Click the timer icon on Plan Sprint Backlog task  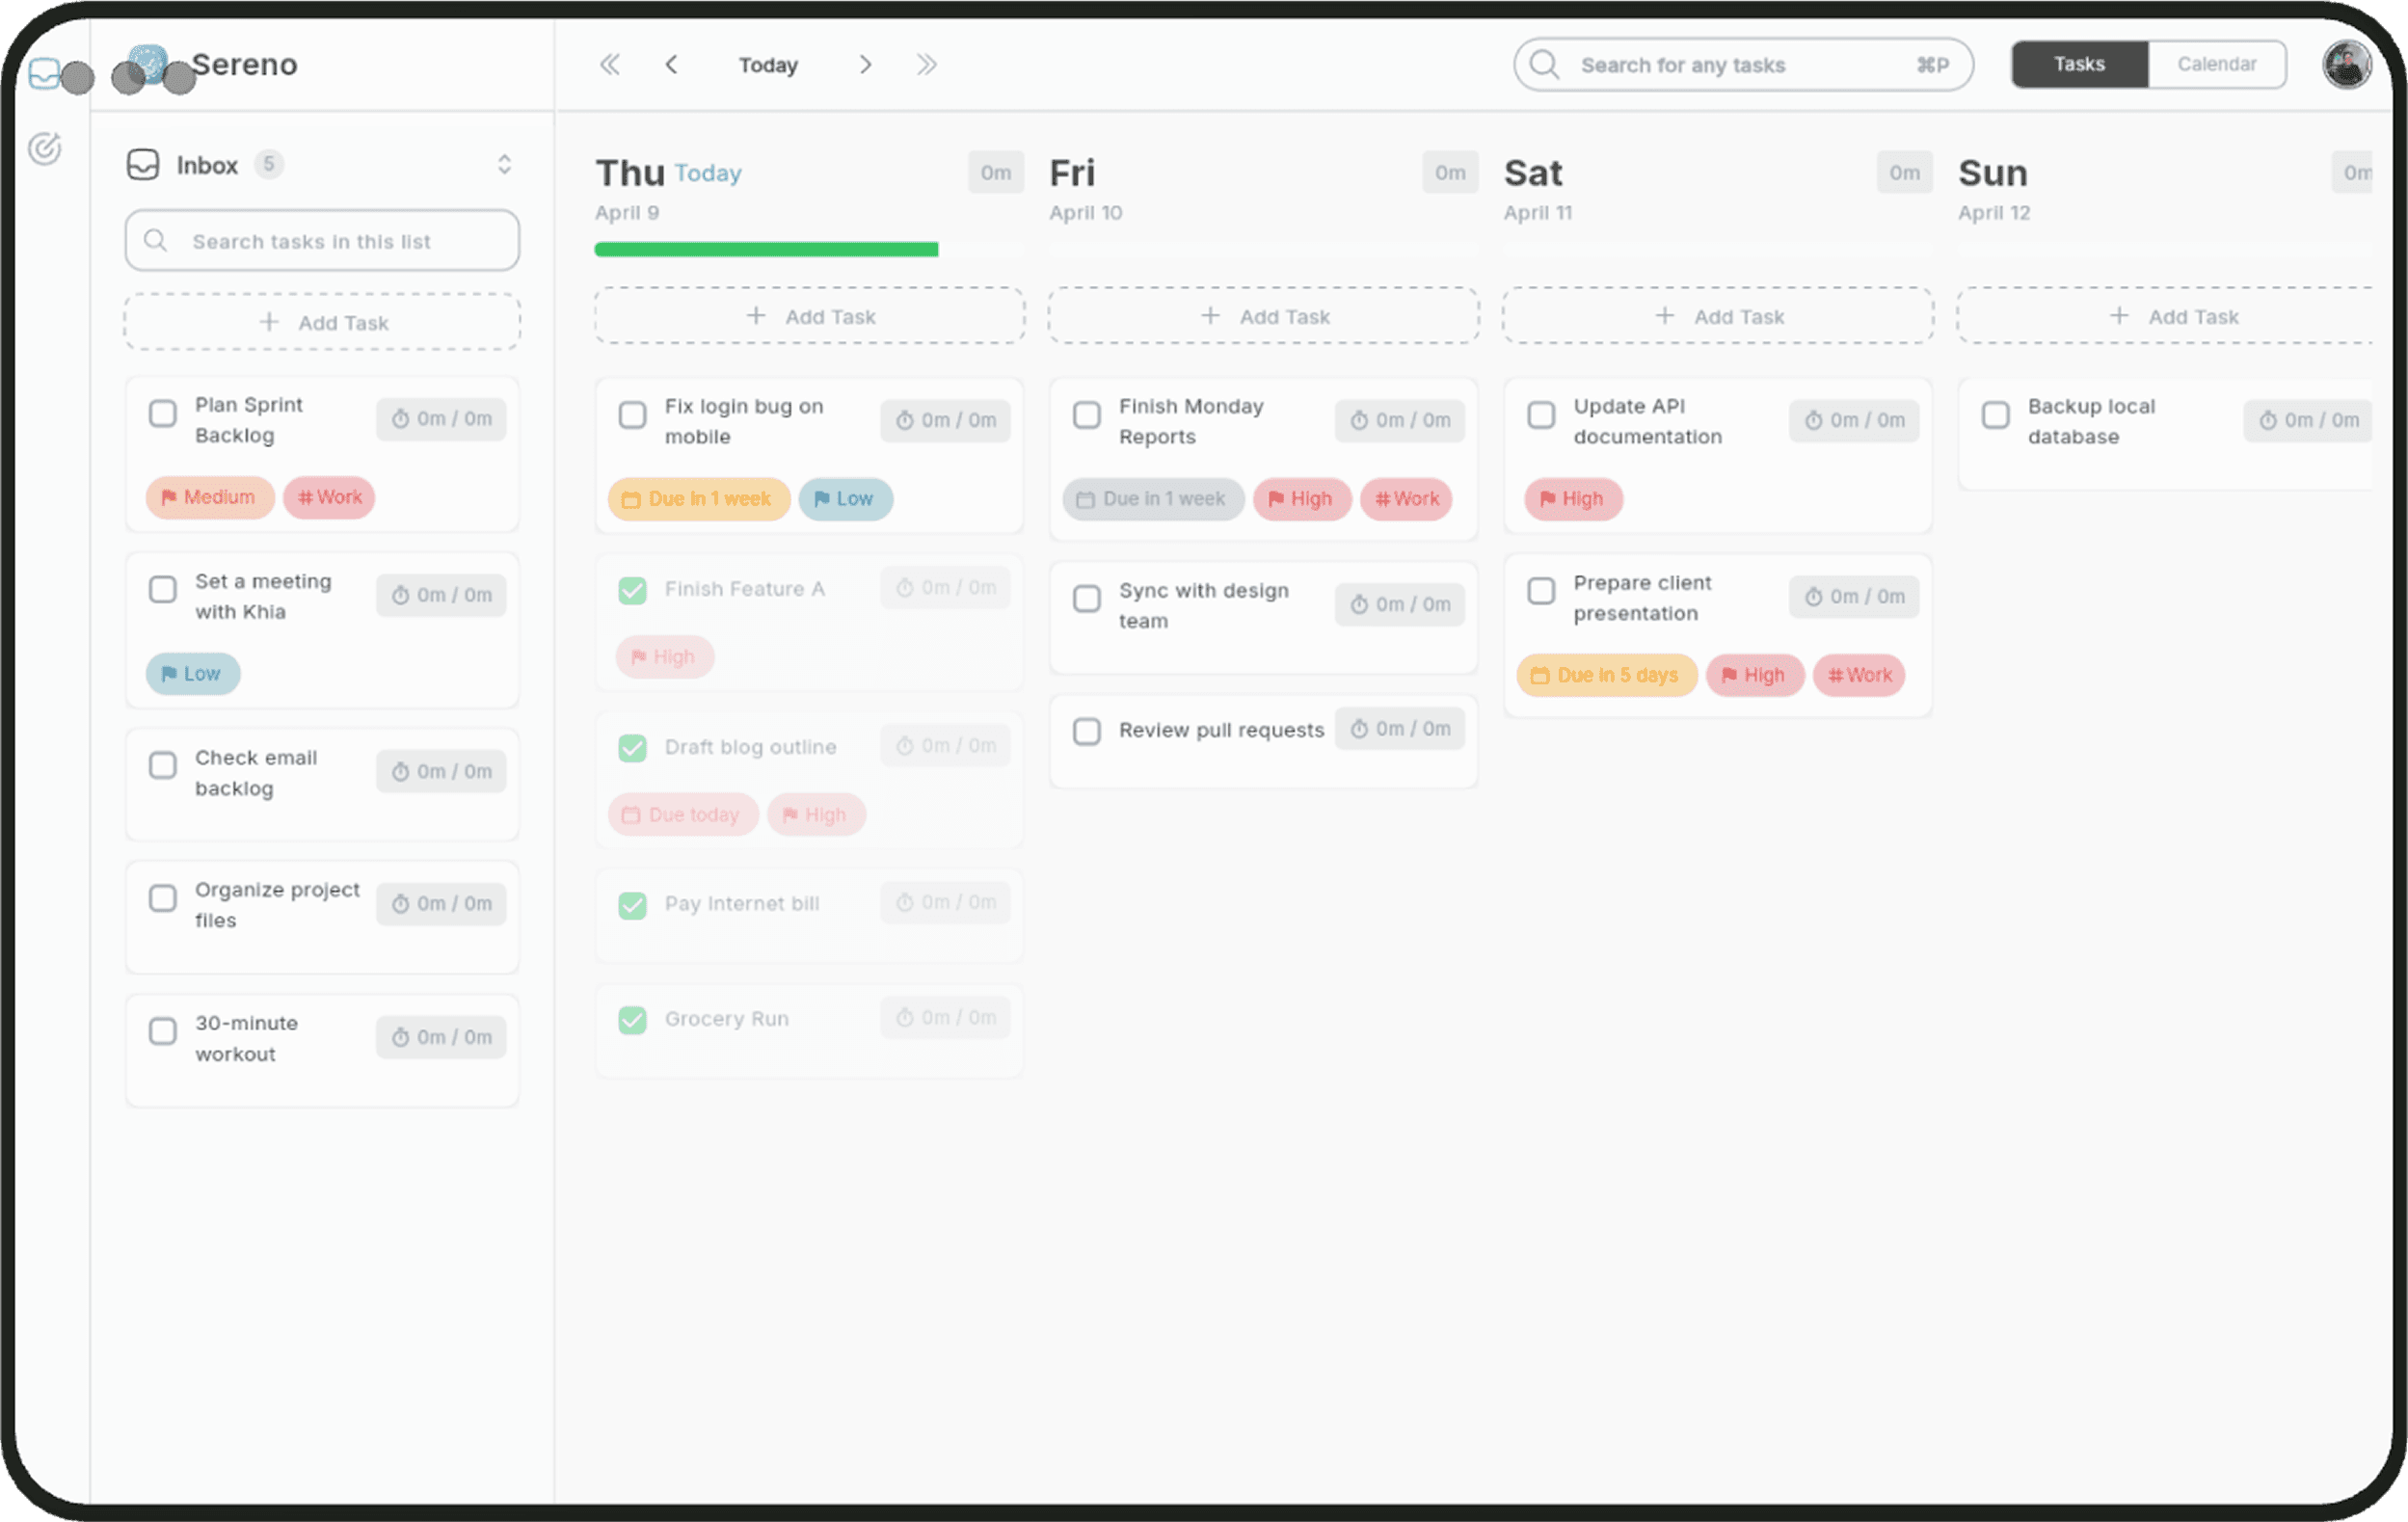pyautogui.click(x=403, y=419)
